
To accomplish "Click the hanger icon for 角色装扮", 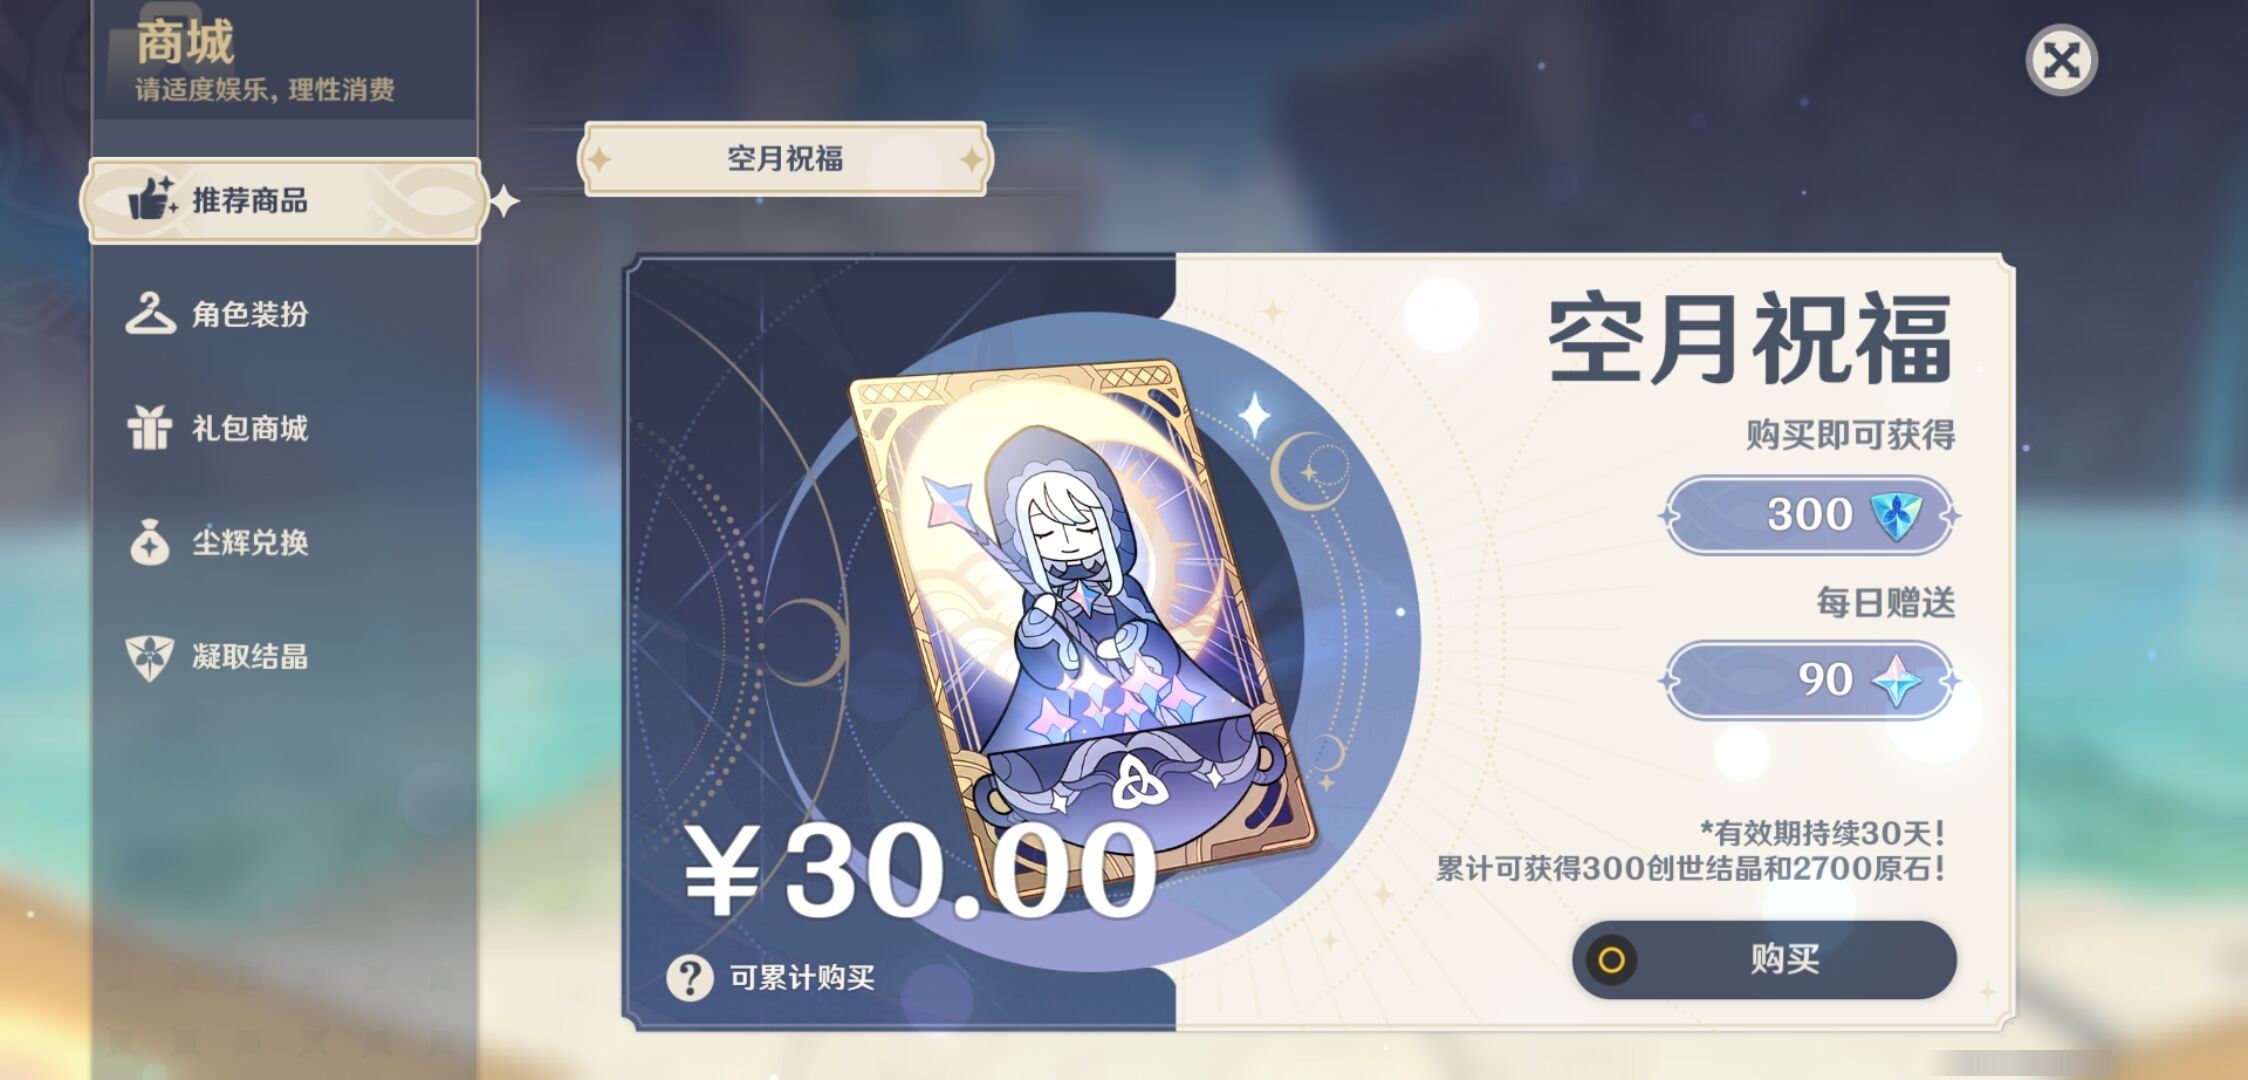I will [x=150, y=313].
